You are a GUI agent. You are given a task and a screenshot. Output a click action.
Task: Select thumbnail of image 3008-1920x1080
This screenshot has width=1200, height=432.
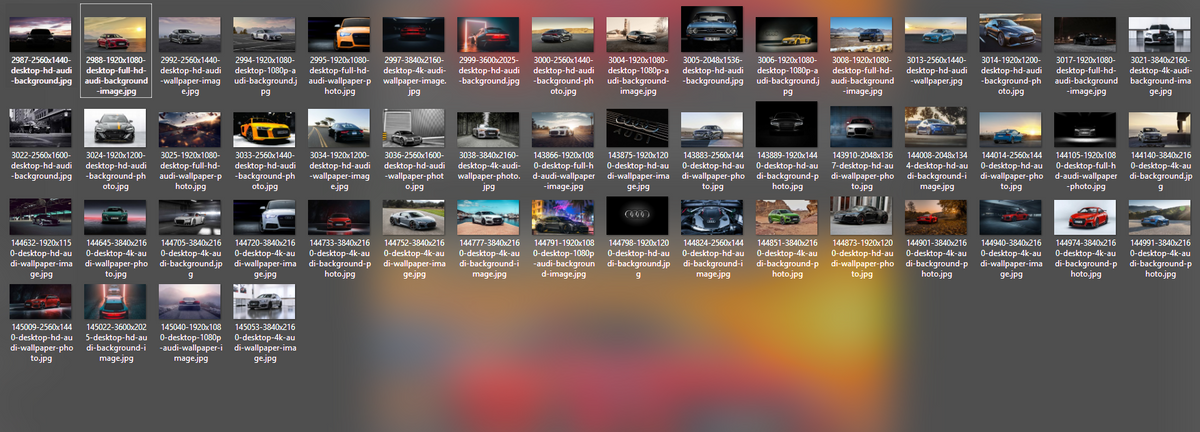click(x=862, y=35)
